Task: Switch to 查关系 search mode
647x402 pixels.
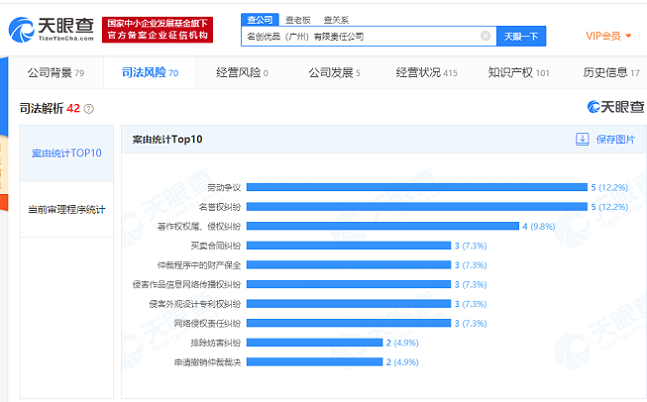Action: 335,18
